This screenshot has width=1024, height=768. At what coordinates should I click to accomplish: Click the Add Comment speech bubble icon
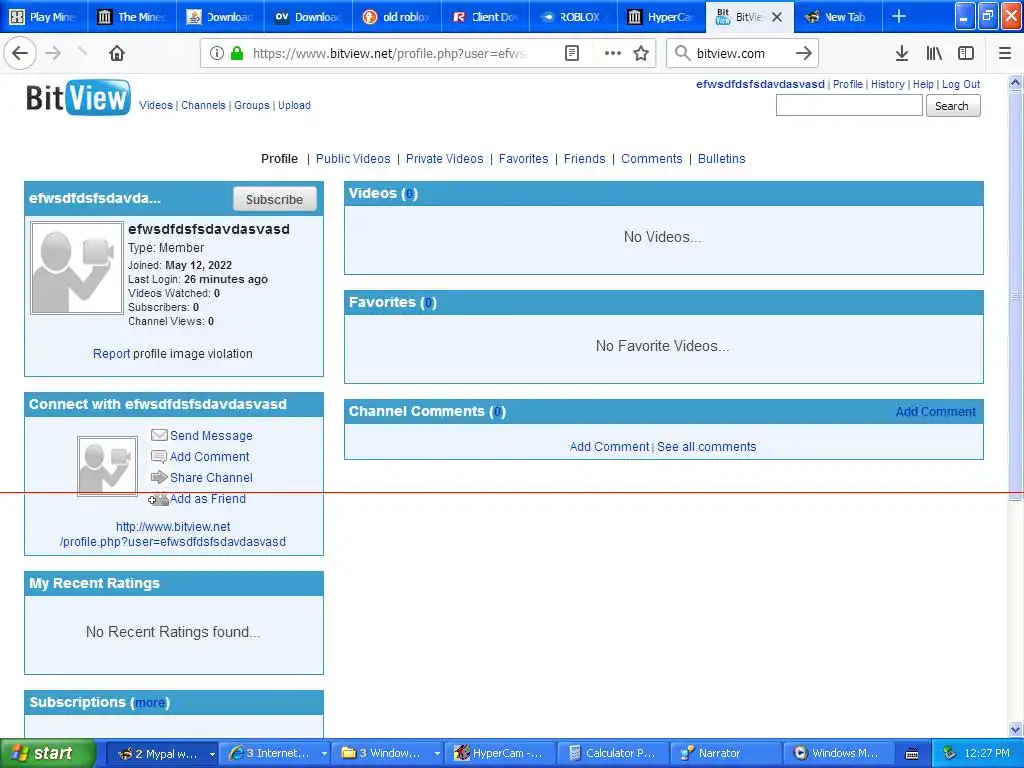[159, 456]
